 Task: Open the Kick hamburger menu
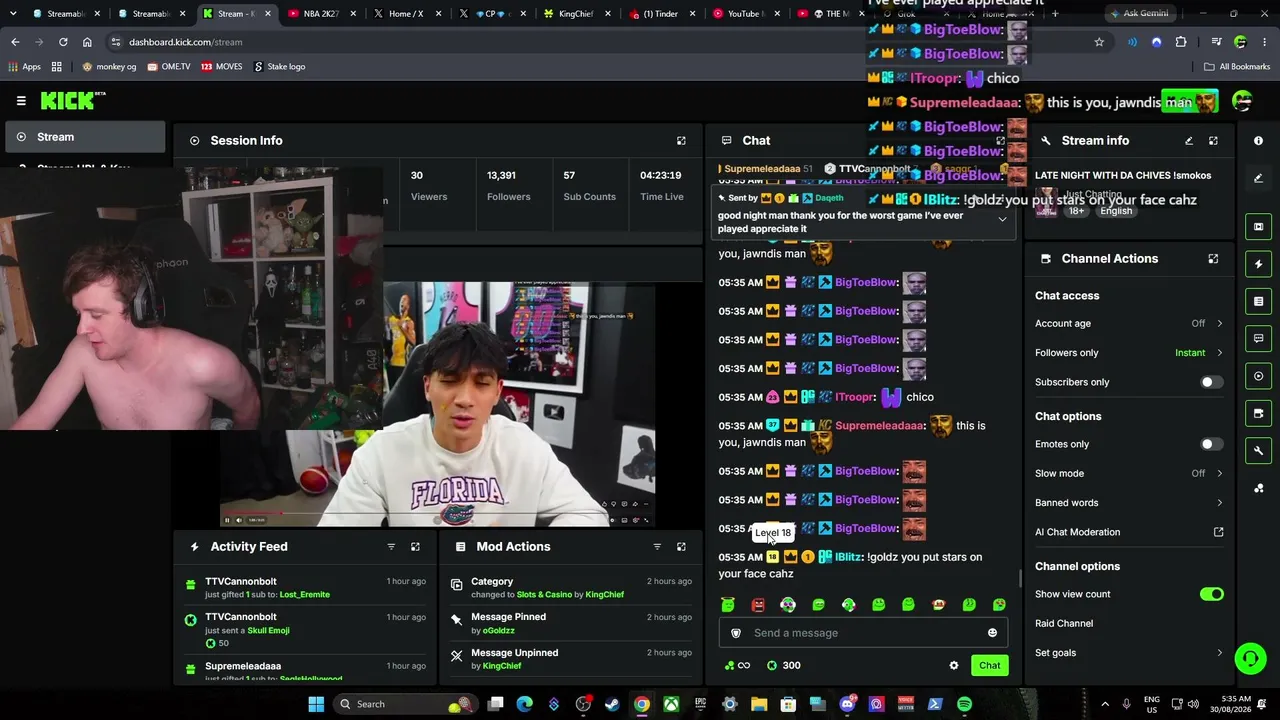[21, 100]
